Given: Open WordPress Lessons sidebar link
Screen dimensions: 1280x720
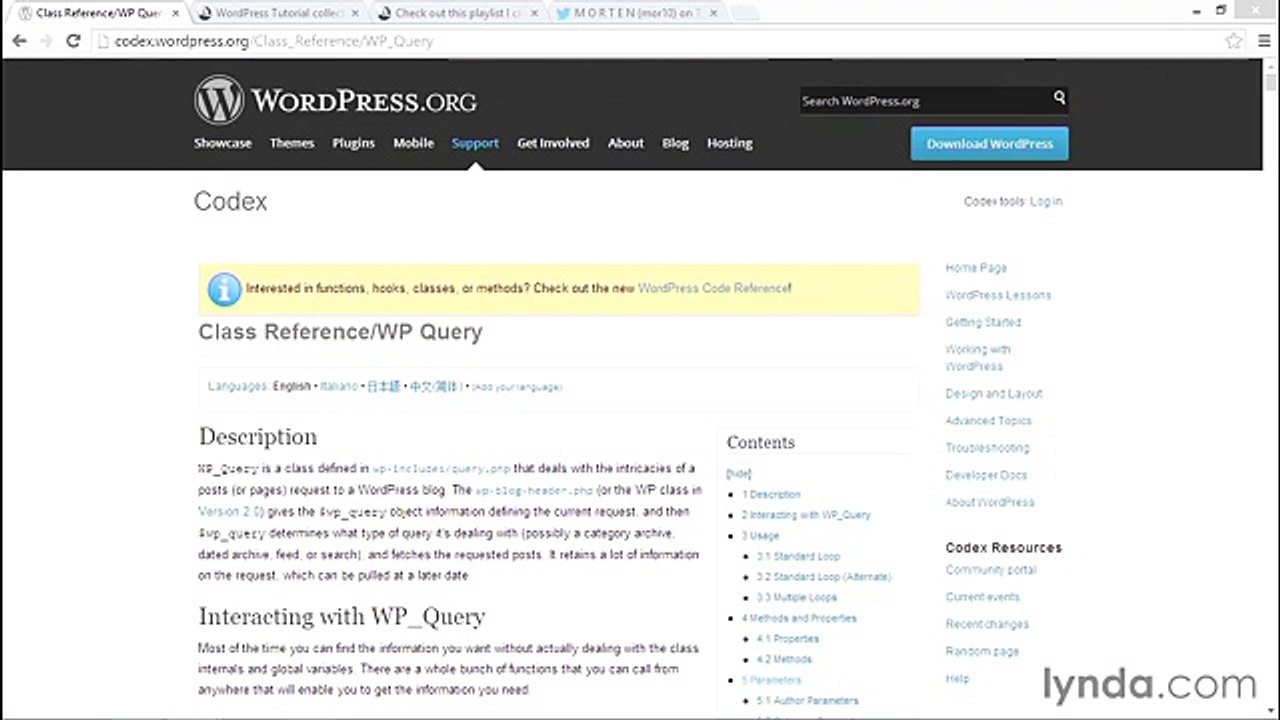Looking at the screenshot, I should tap(998, 295).
